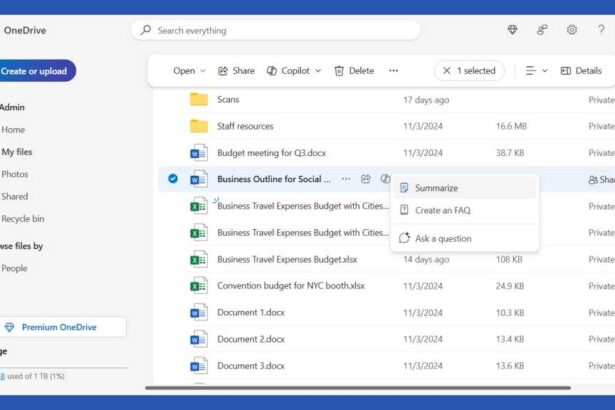This screenshot has height=410, width=615.
Task: Open the Staff resources folder
Action: coord(245,126)
